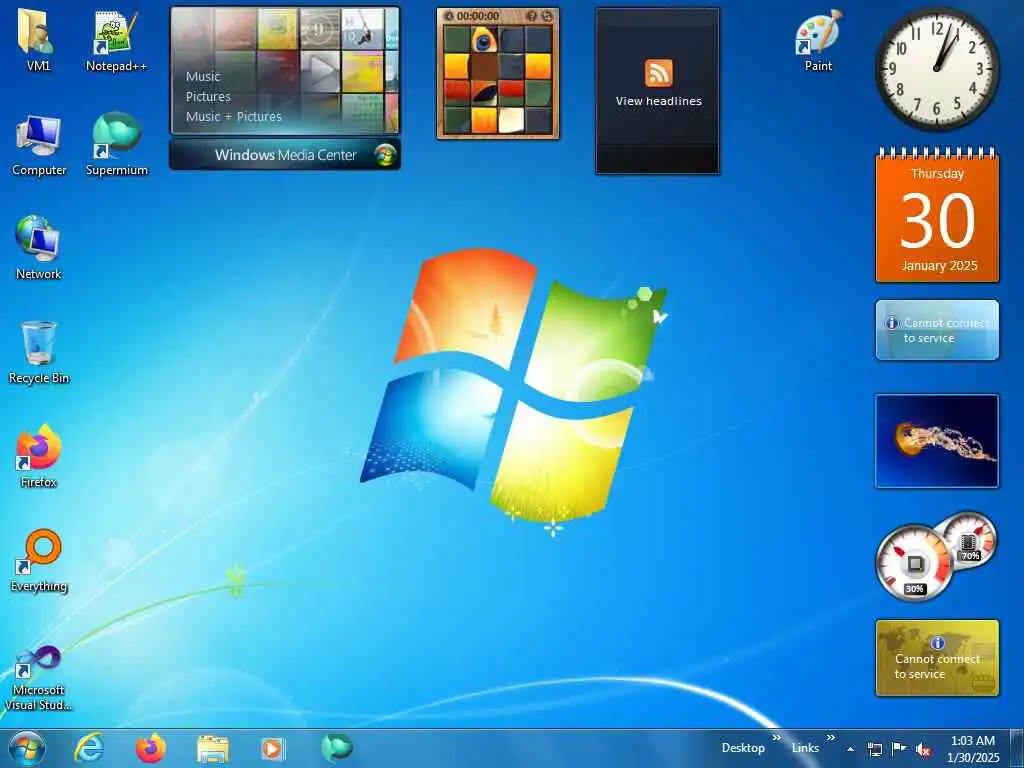Open Windows Explorer from the taskbar
This screenshot has width=1024, height=768.
tap(213, 749)
